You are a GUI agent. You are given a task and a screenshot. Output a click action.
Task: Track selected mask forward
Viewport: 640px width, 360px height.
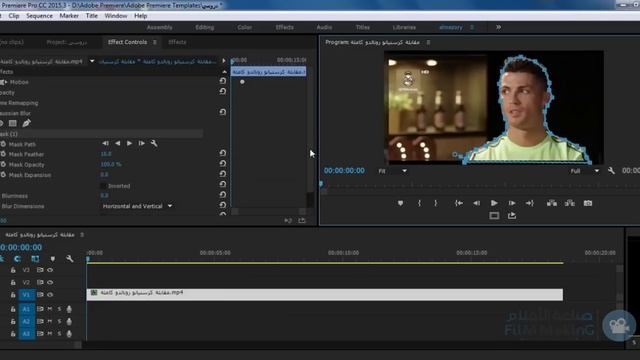click(x=129, y=143)
